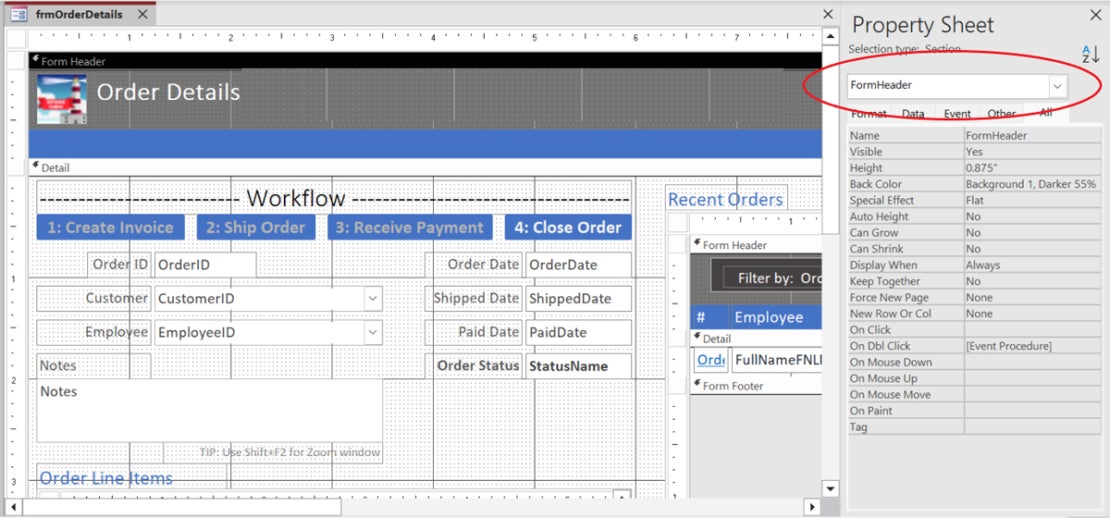The height and width of the screenshot is (518, 1110).
Task: Click the vertical scrollbar down arrow
Action: [830, 488]
